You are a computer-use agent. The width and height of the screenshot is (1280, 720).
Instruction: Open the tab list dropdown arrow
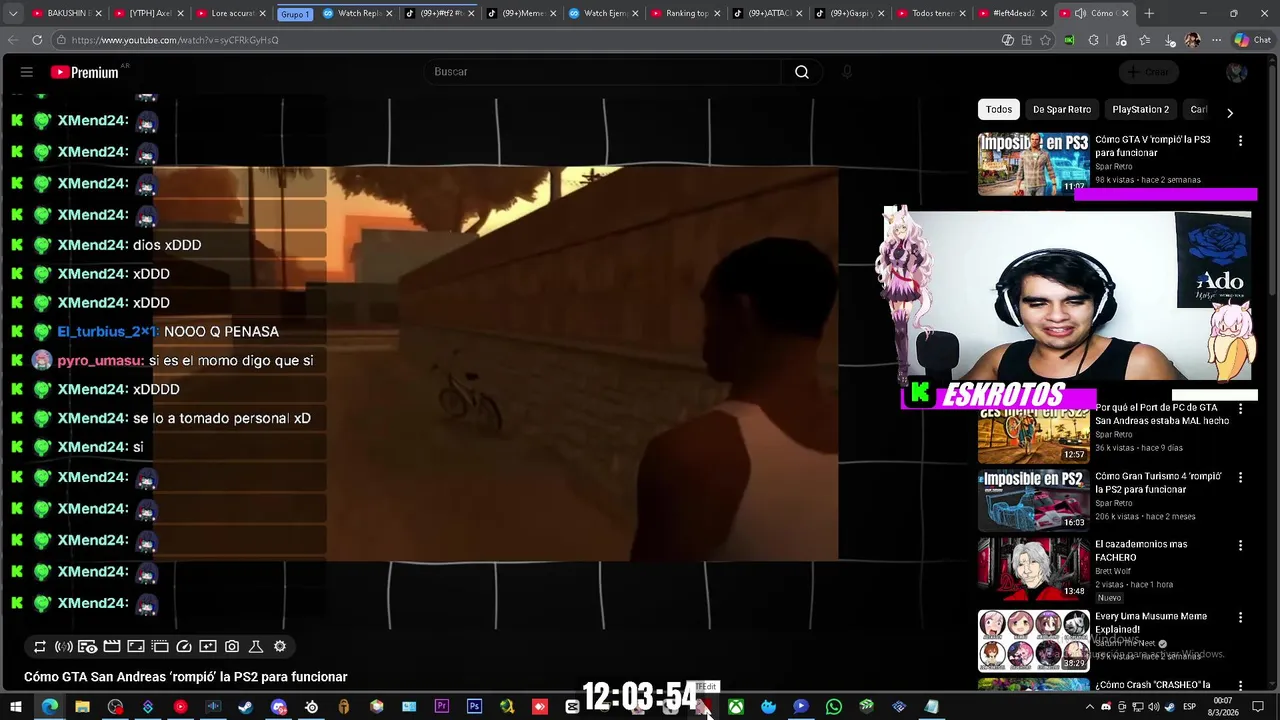13,13
